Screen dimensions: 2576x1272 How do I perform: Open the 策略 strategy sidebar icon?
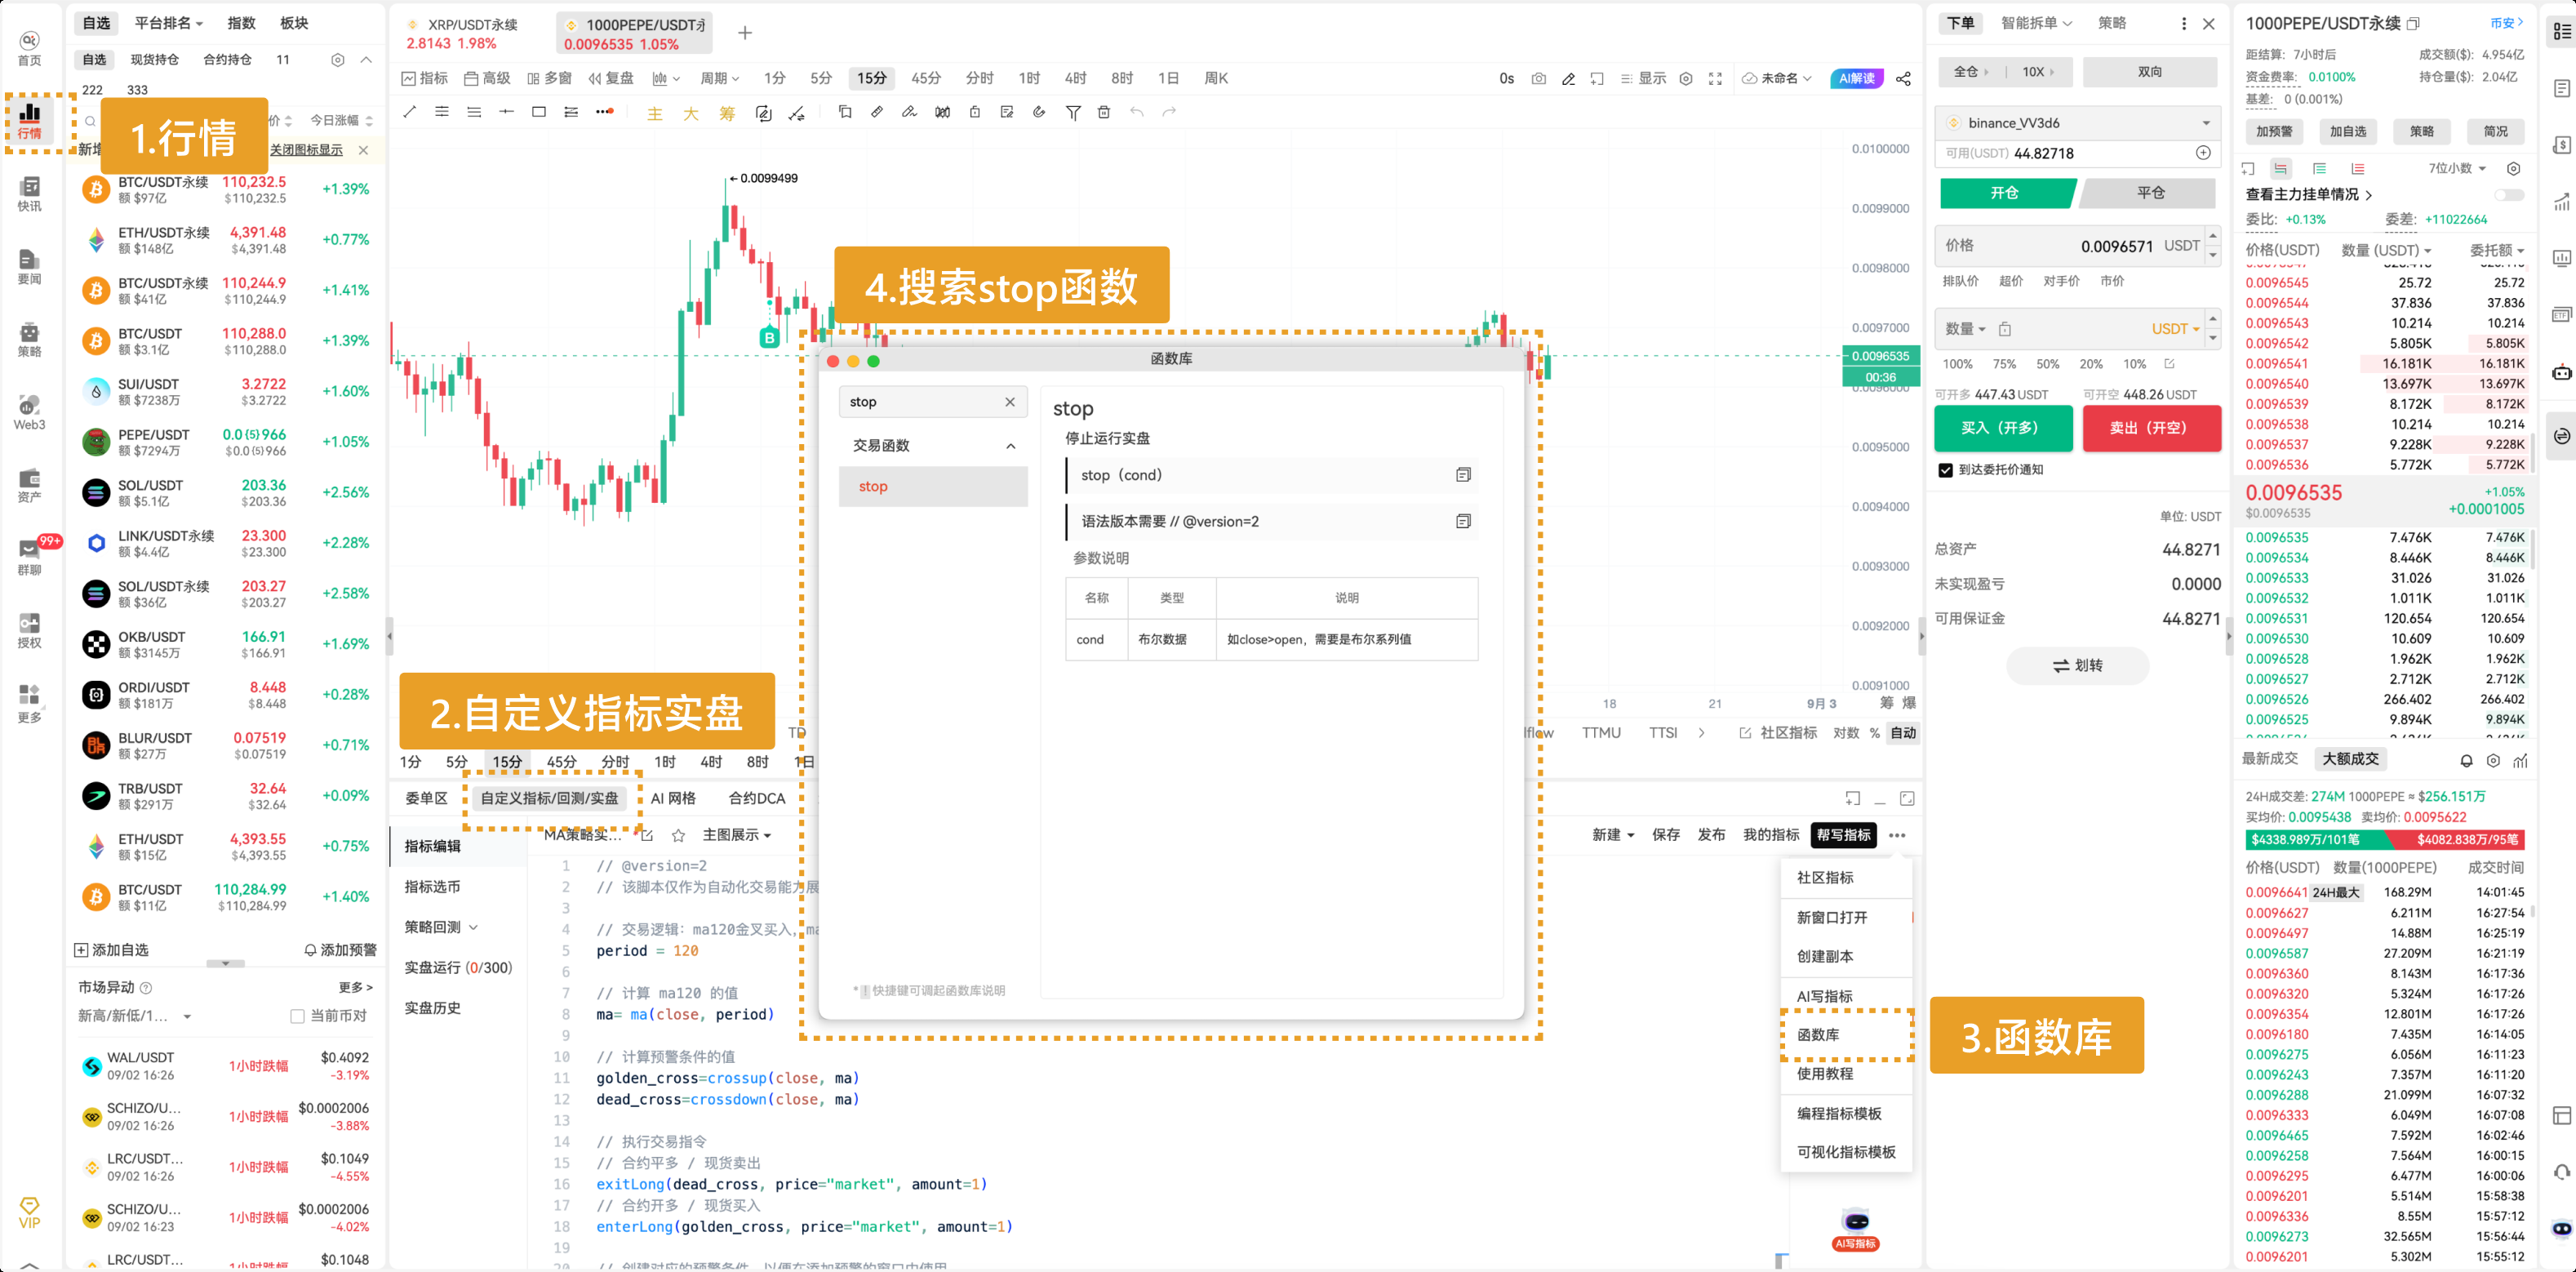pyautogui.click(x=29, y=339)
